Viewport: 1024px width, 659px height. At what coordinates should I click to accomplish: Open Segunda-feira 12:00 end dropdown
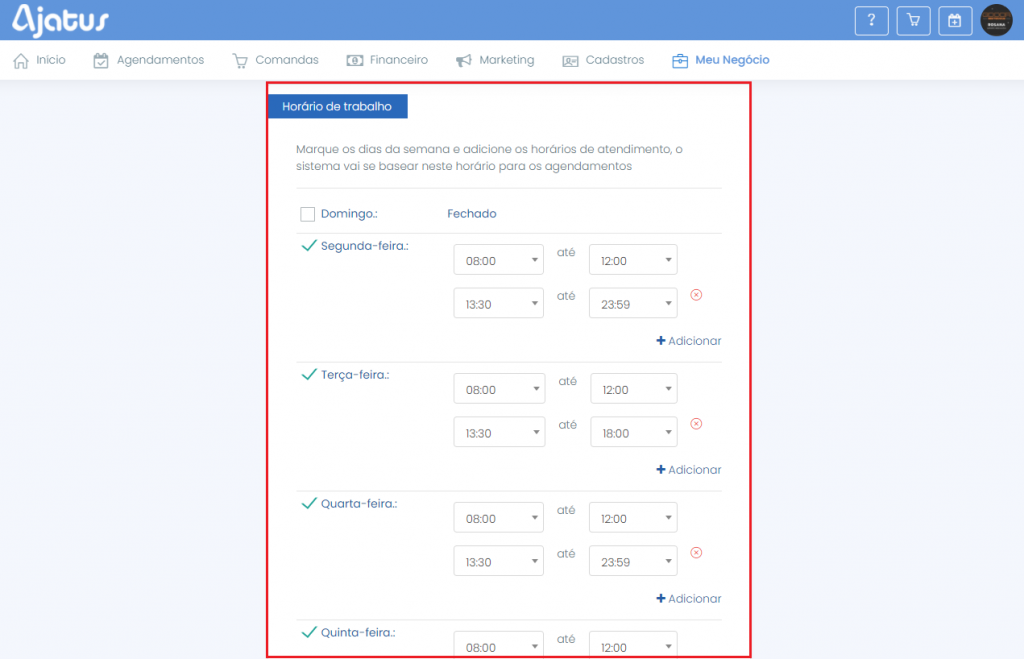pyautogui.click(x=633, y=260)
